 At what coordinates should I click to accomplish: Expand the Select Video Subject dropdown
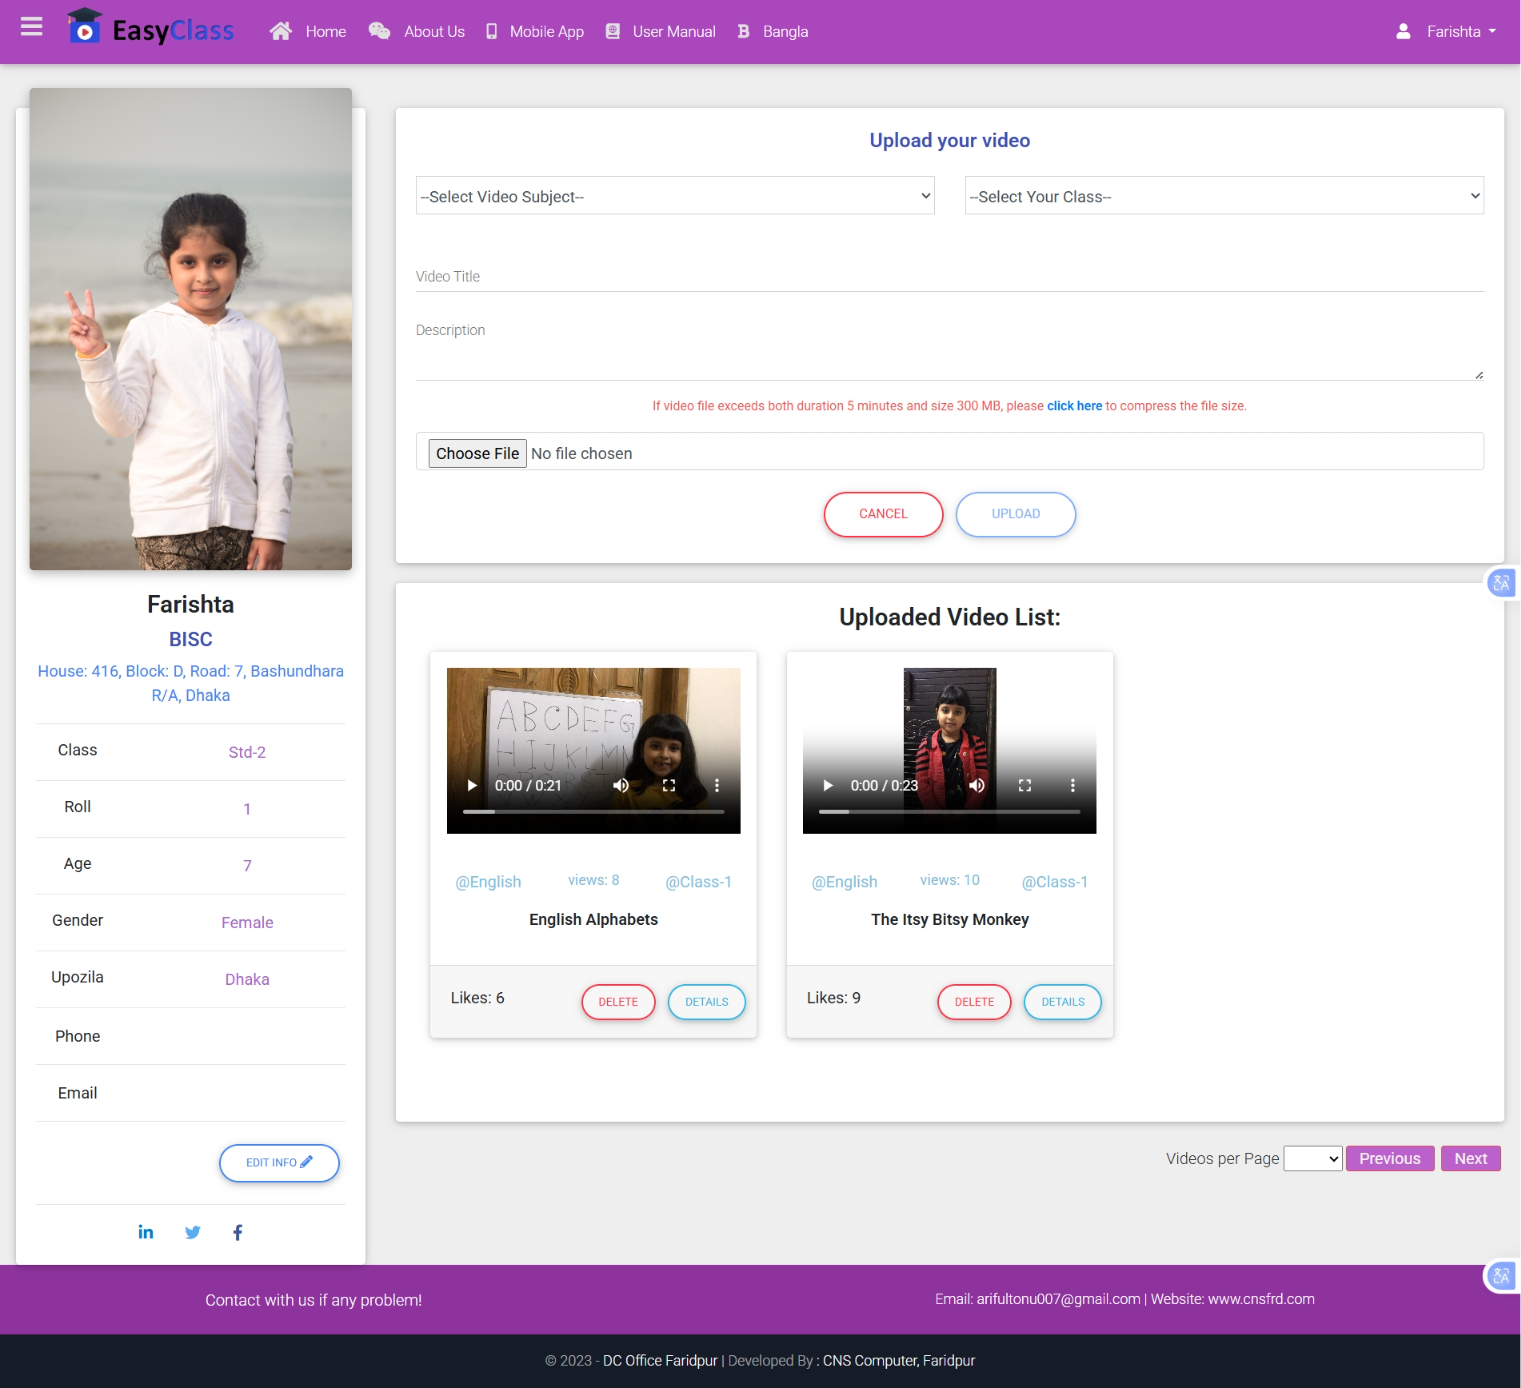(x=675, y=196)
